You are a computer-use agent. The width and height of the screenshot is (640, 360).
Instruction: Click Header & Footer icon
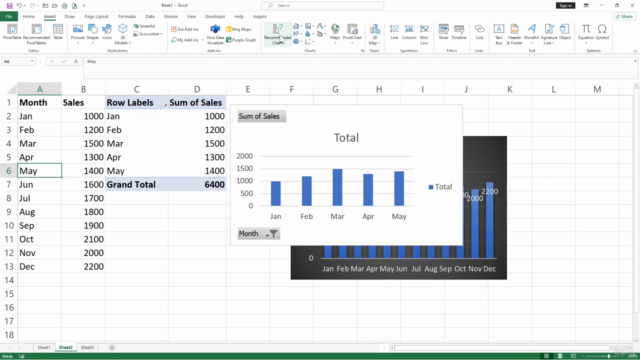[x=514, y=33]
